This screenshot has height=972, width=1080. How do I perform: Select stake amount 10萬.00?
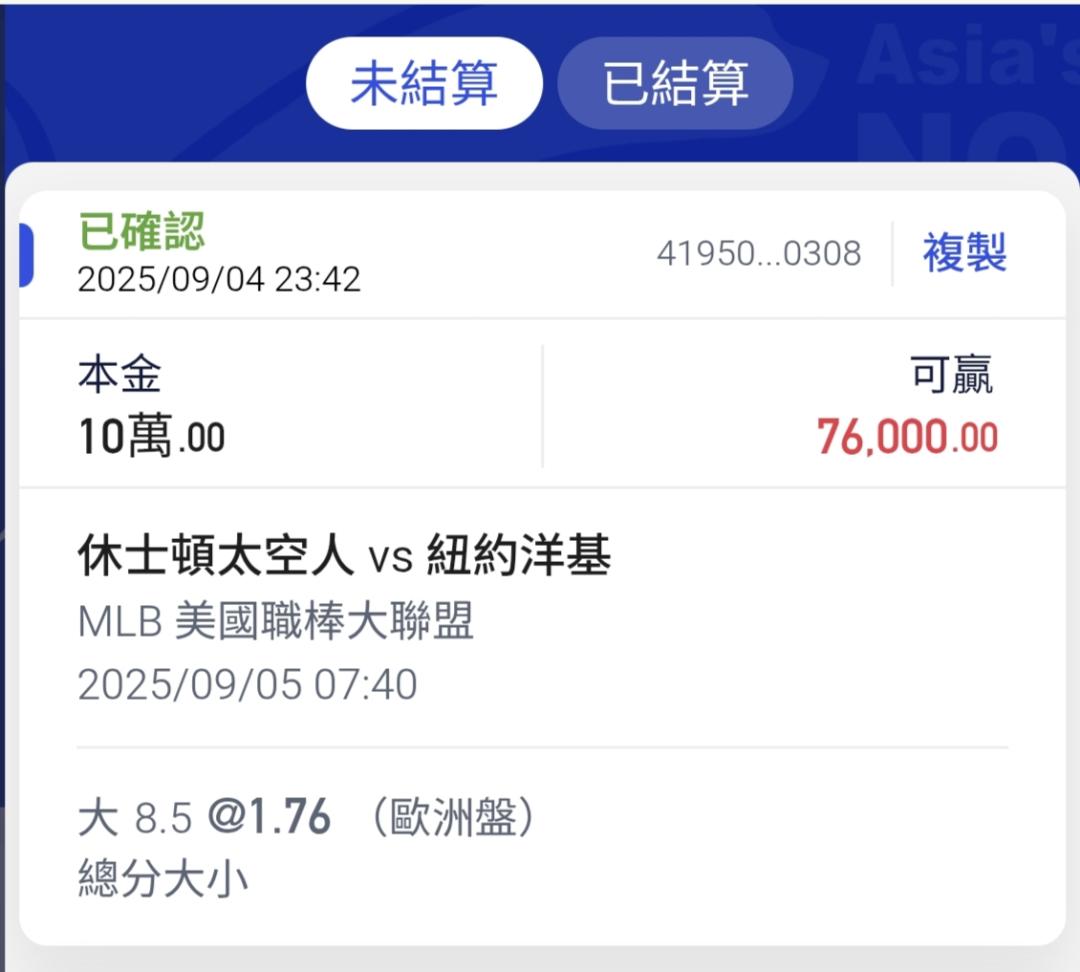pos(152,436)
